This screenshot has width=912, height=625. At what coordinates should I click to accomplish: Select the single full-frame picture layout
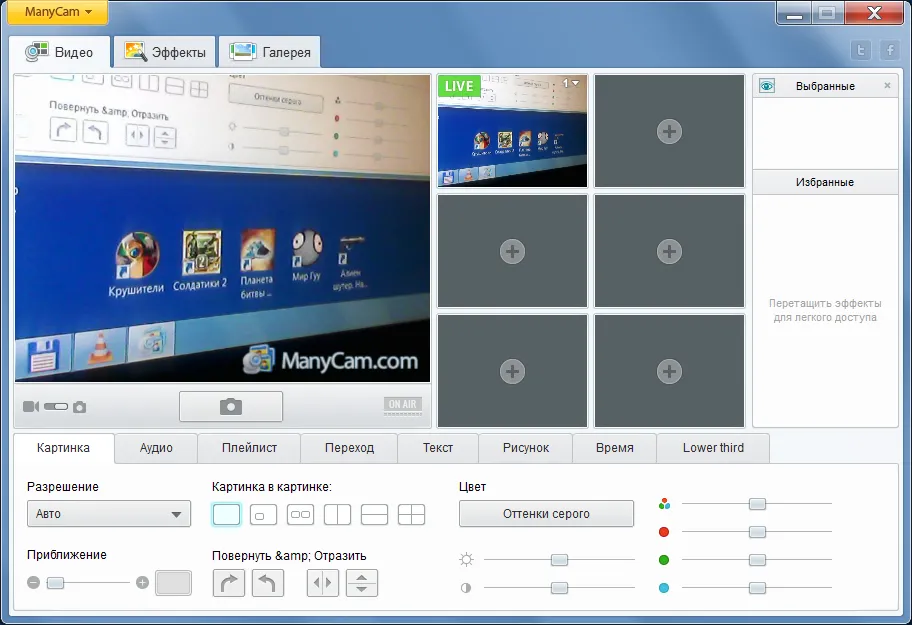point(226,515)
